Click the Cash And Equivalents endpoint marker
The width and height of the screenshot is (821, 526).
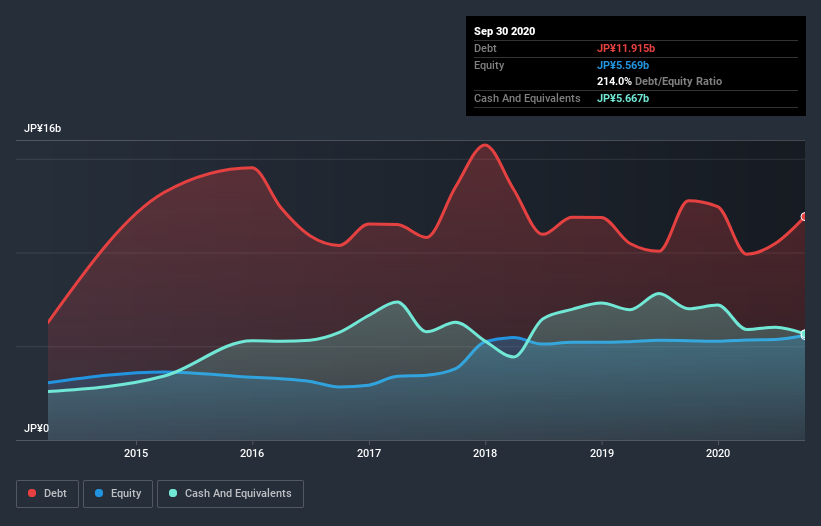pos(804,334)
